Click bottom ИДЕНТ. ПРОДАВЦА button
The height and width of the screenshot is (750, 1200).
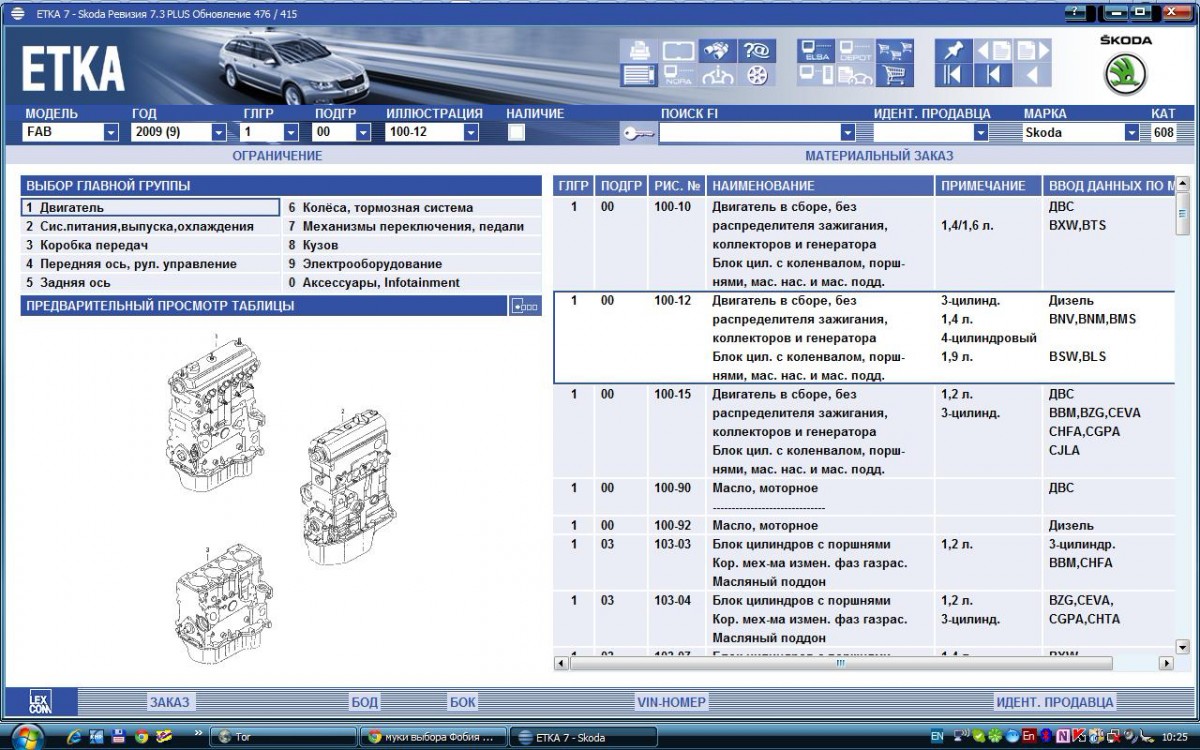[1054, 702]
